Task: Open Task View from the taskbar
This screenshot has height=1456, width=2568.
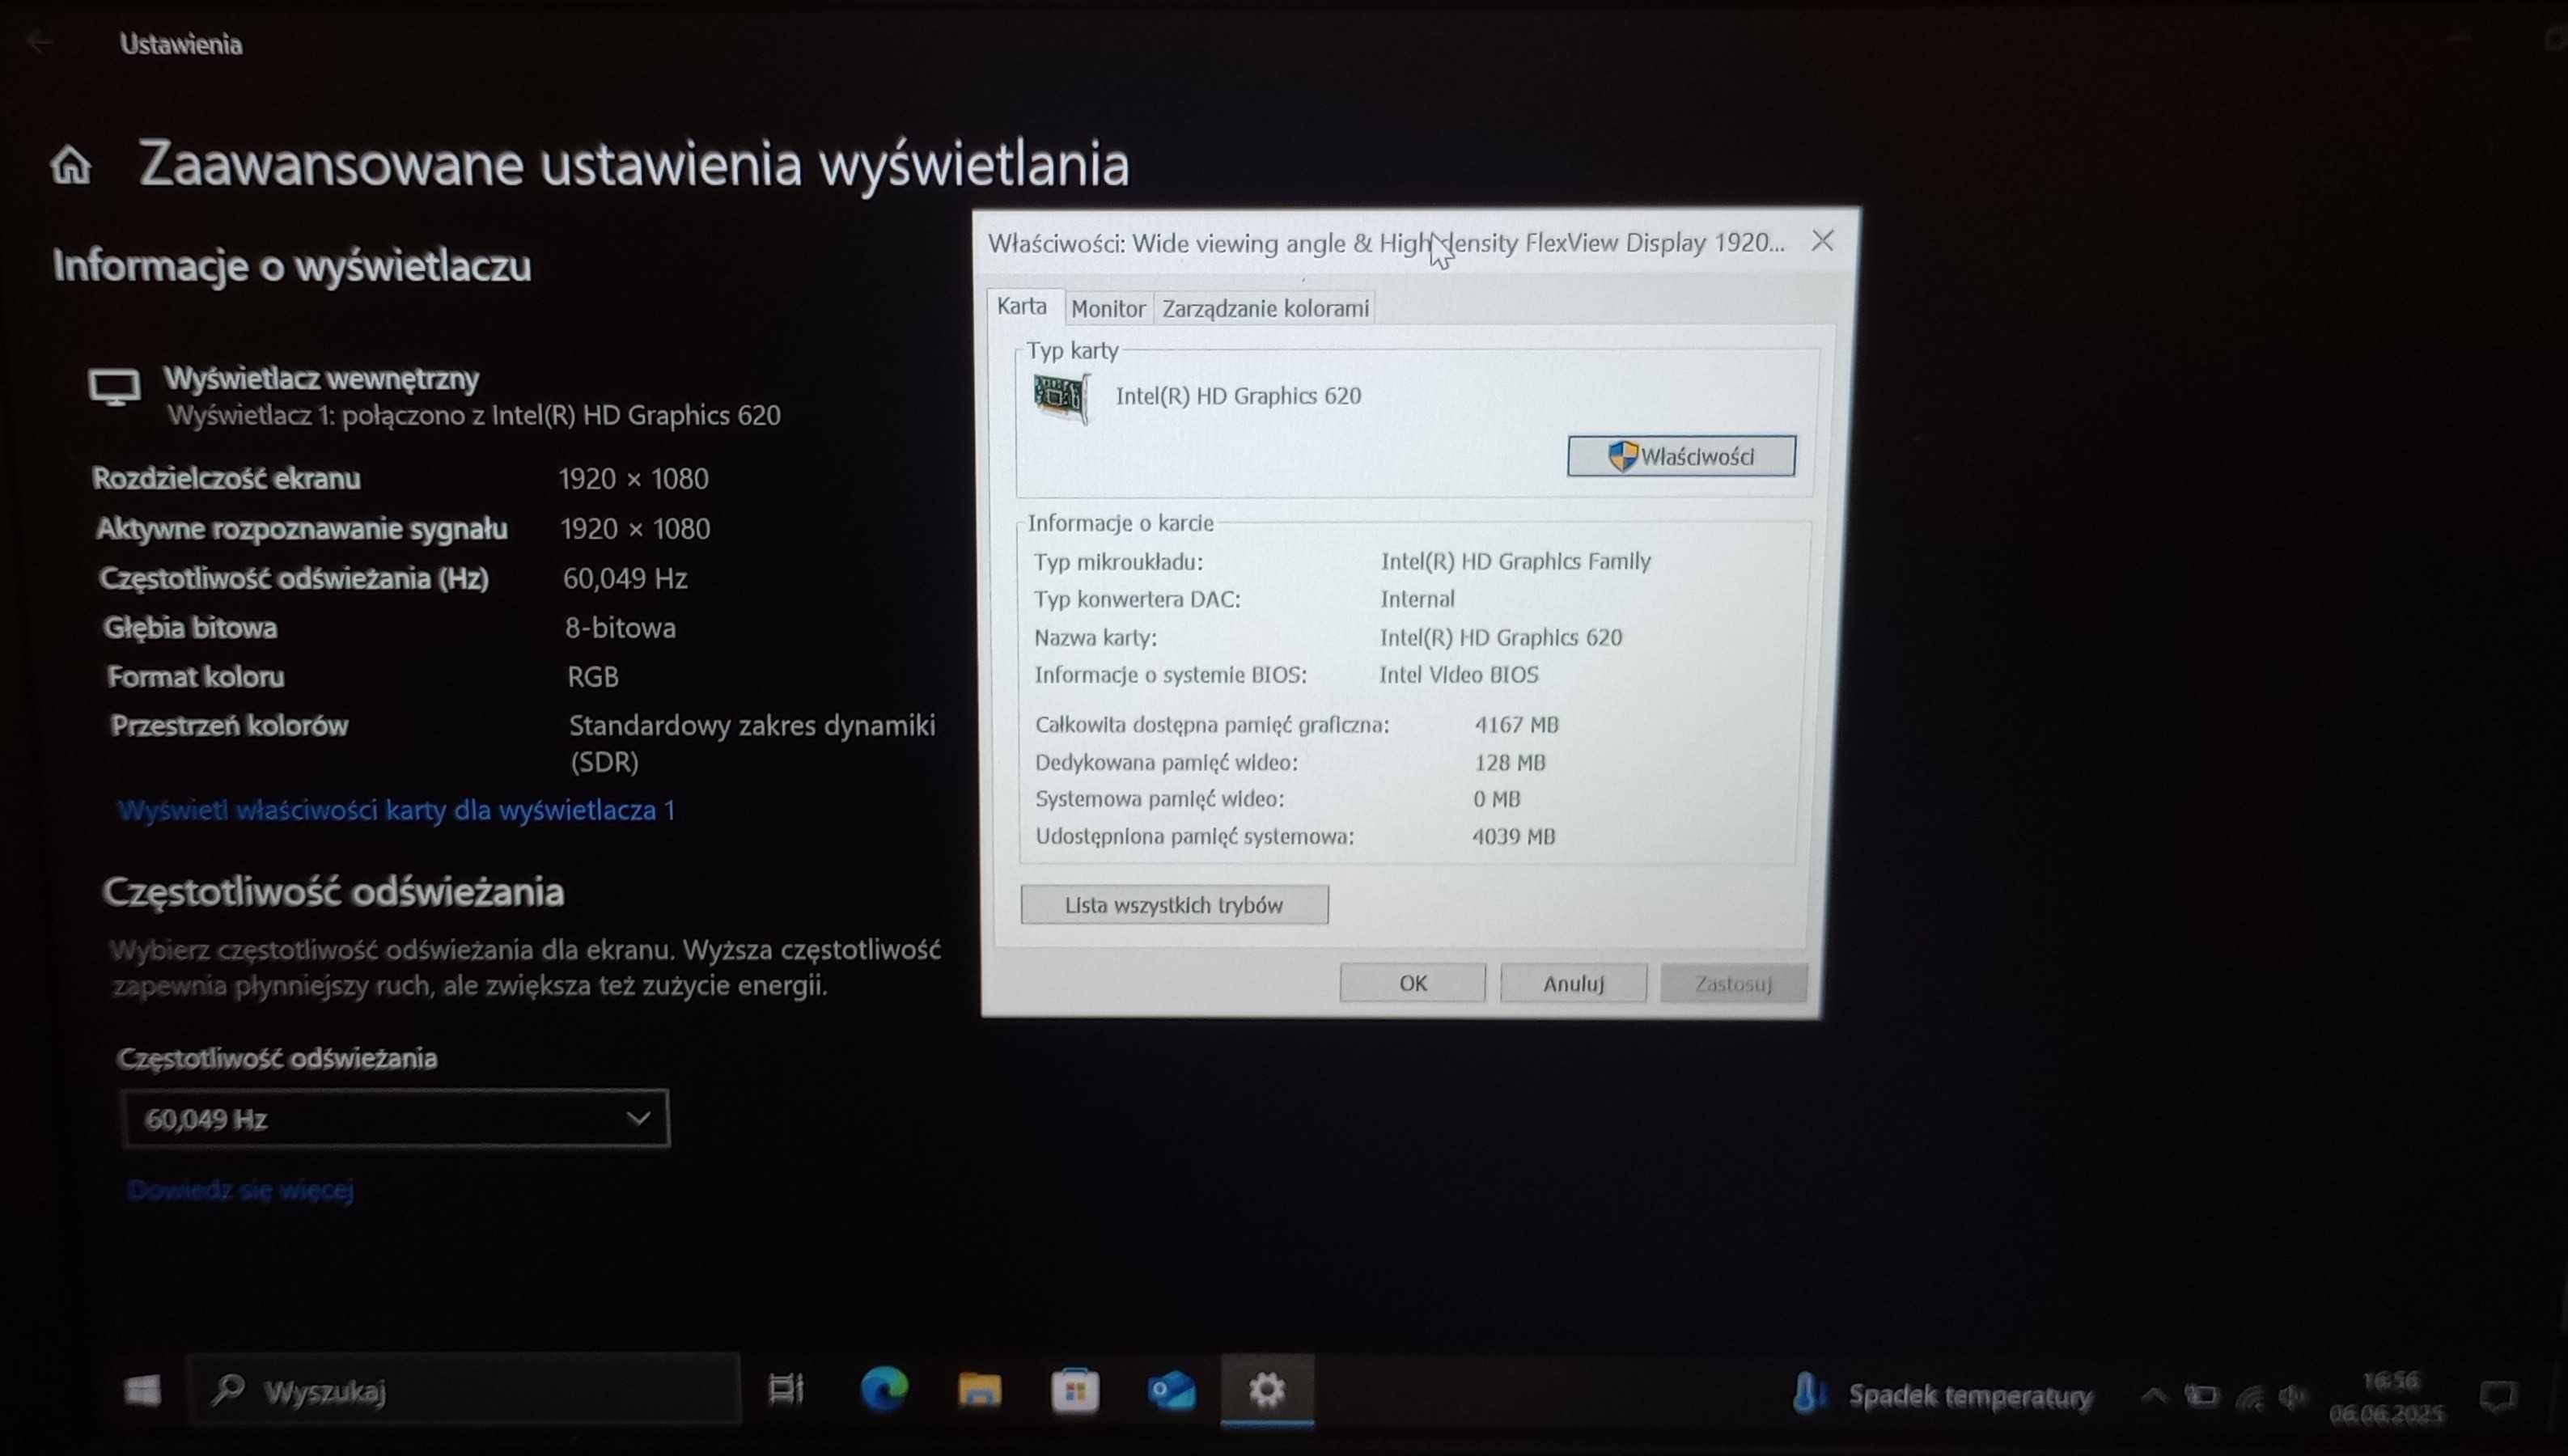Action: [x=786, y=1389]
